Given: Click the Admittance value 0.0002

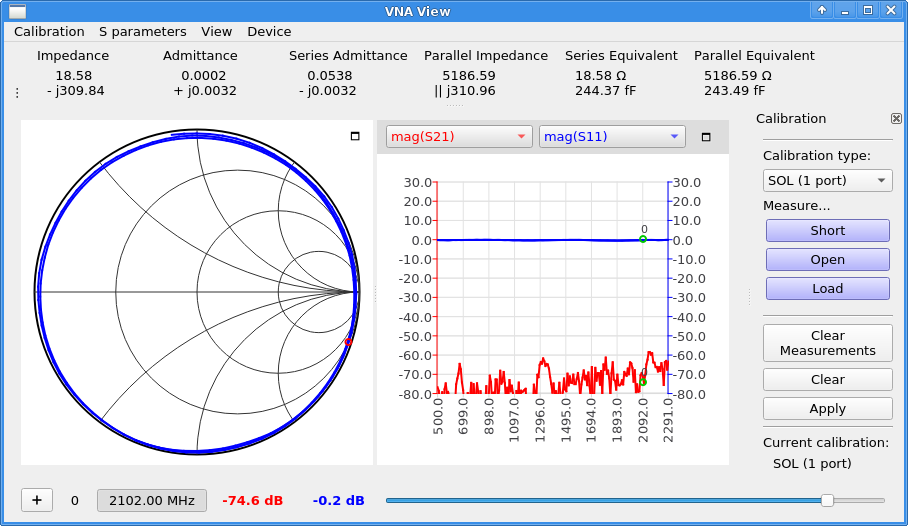Looking at the screenshot, I should (x=203, y=76).
